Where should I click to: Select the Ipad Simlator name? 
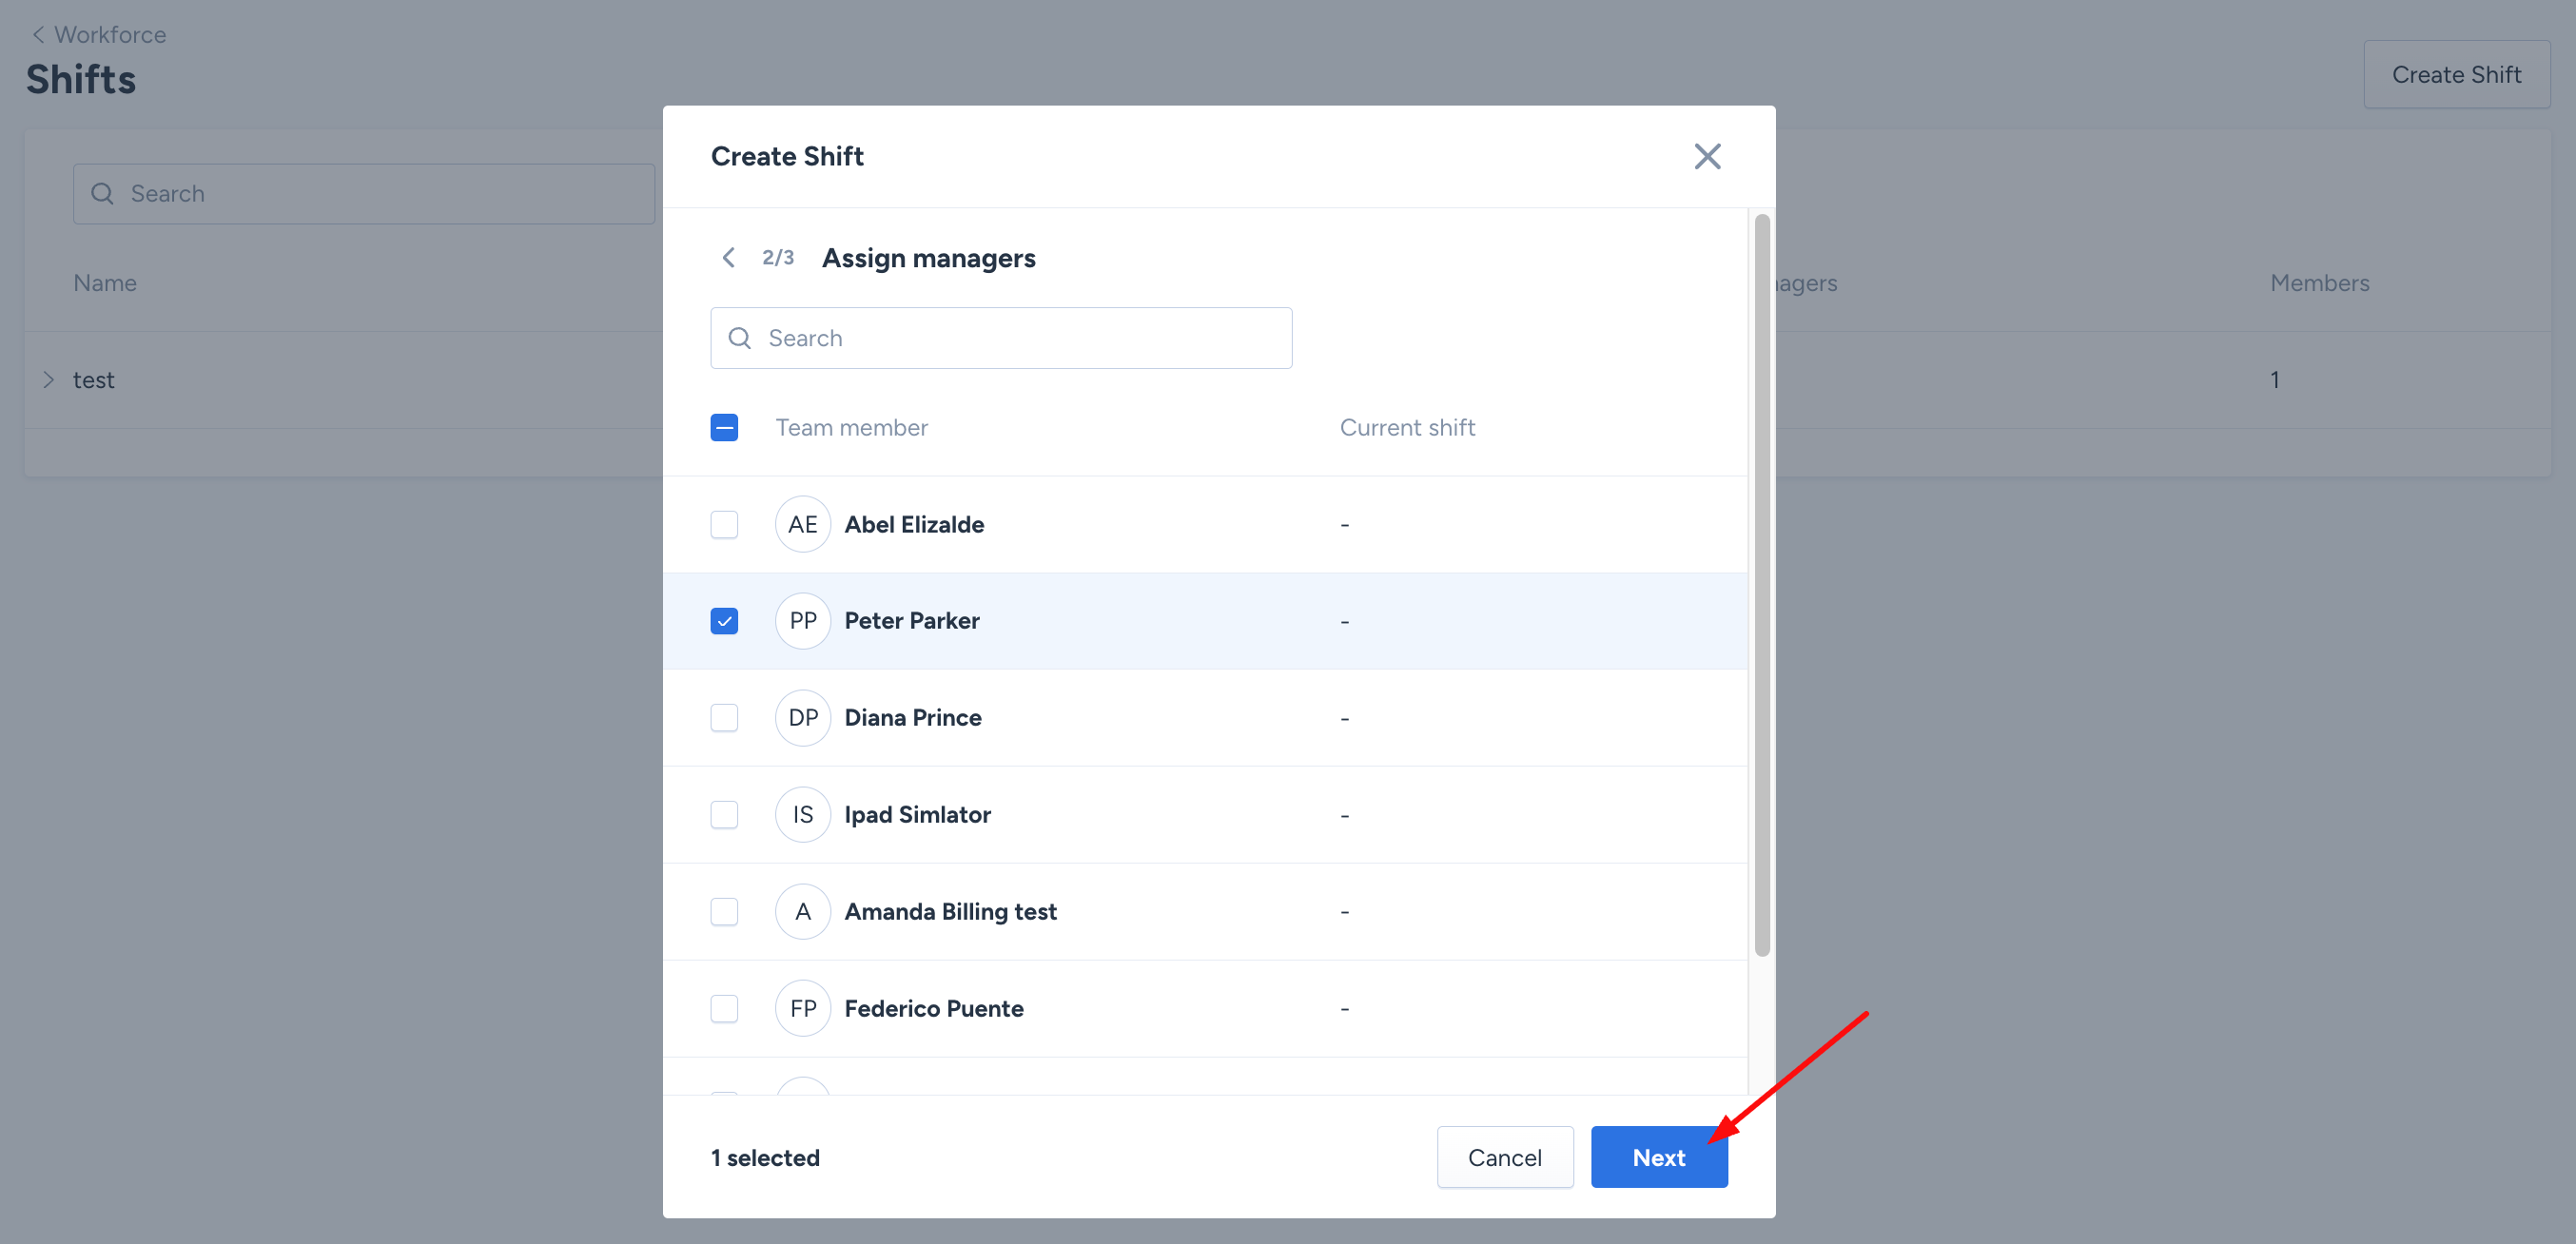point(918,815)
